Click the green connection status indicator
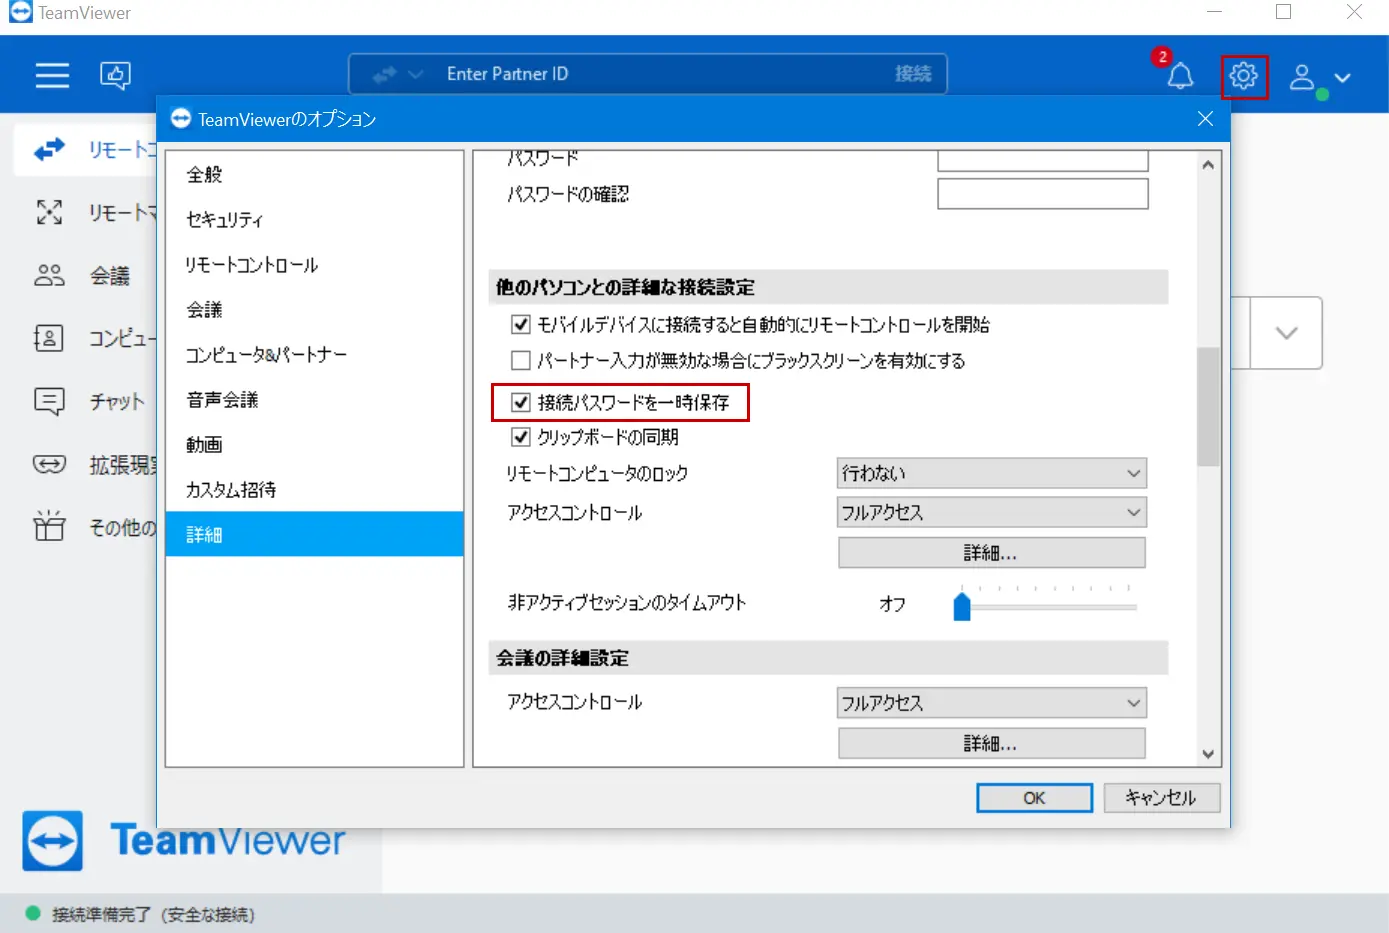 pyautogui.click(x=33, y=913)
